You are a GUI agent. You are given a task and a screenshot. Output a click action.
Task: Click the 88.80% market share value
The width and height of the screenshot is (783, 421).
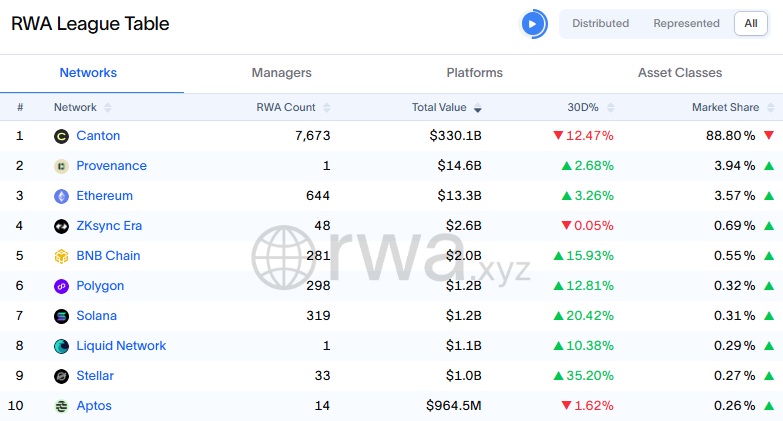[x=731, y=136]
